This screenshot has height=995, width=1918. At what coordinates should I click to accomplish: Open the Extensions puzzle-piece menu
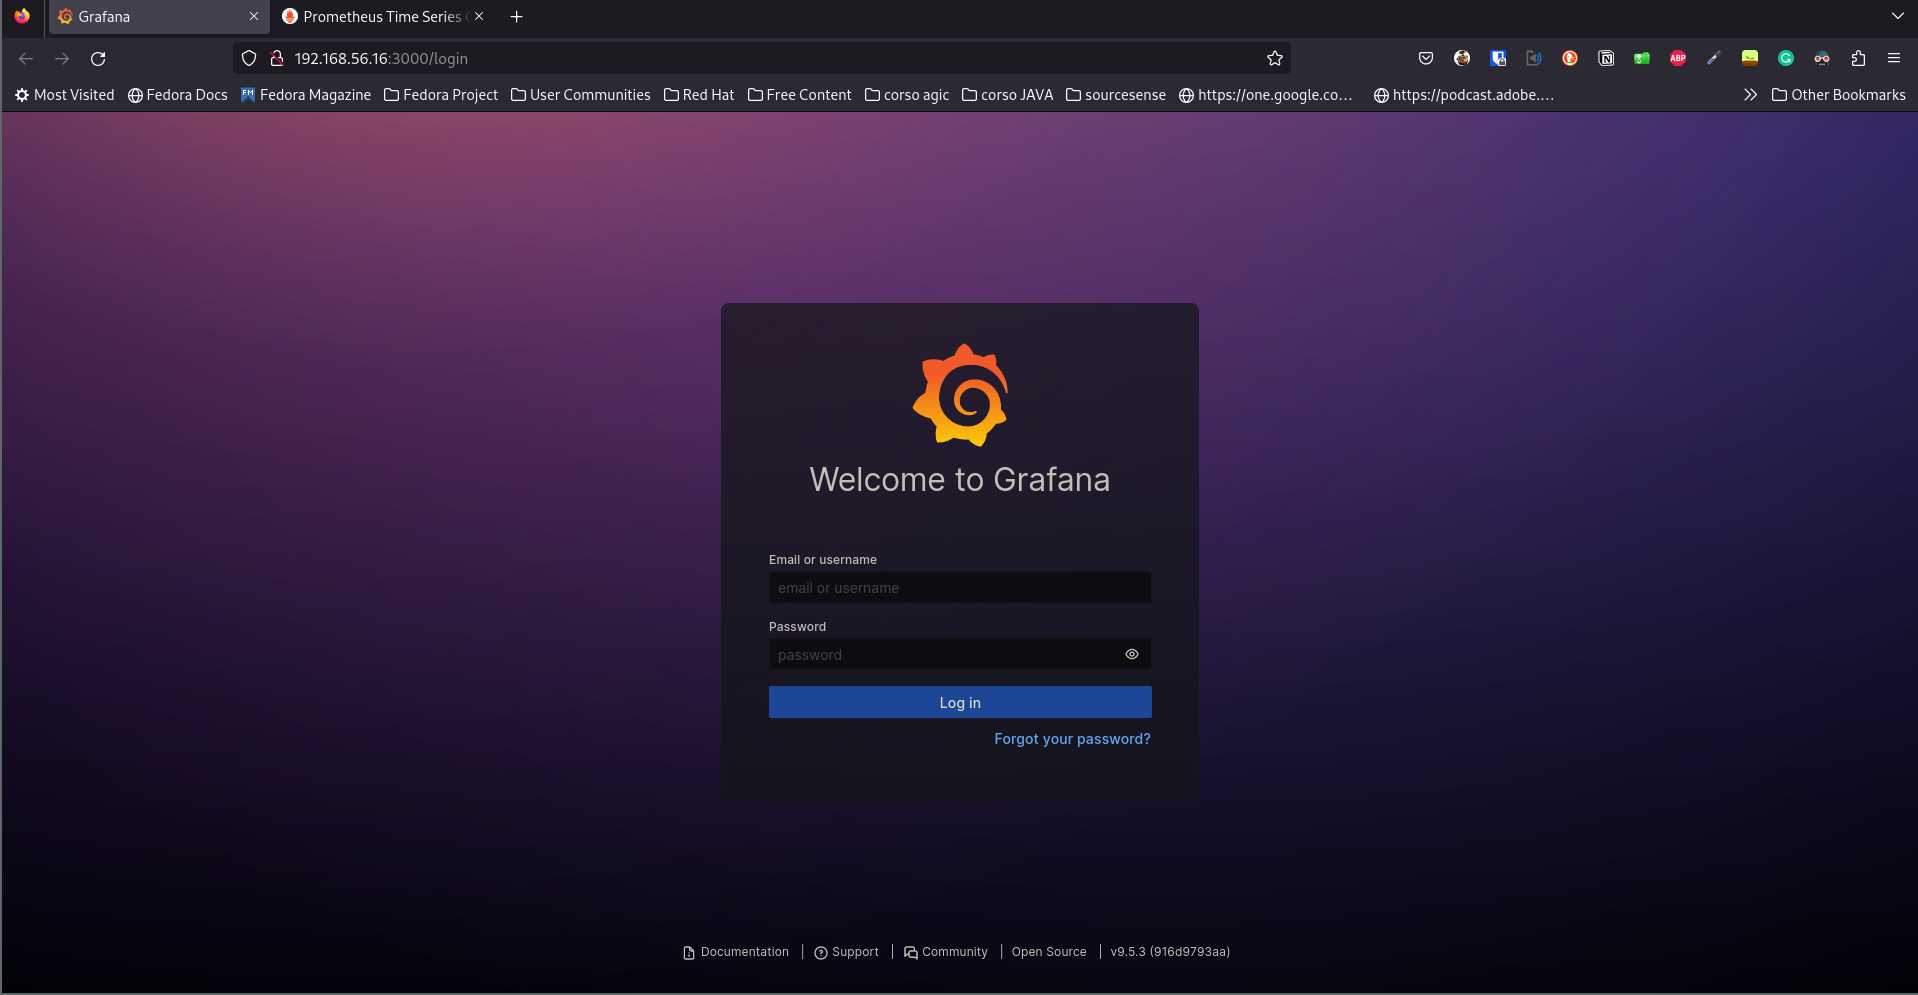tap(1858, 58)
